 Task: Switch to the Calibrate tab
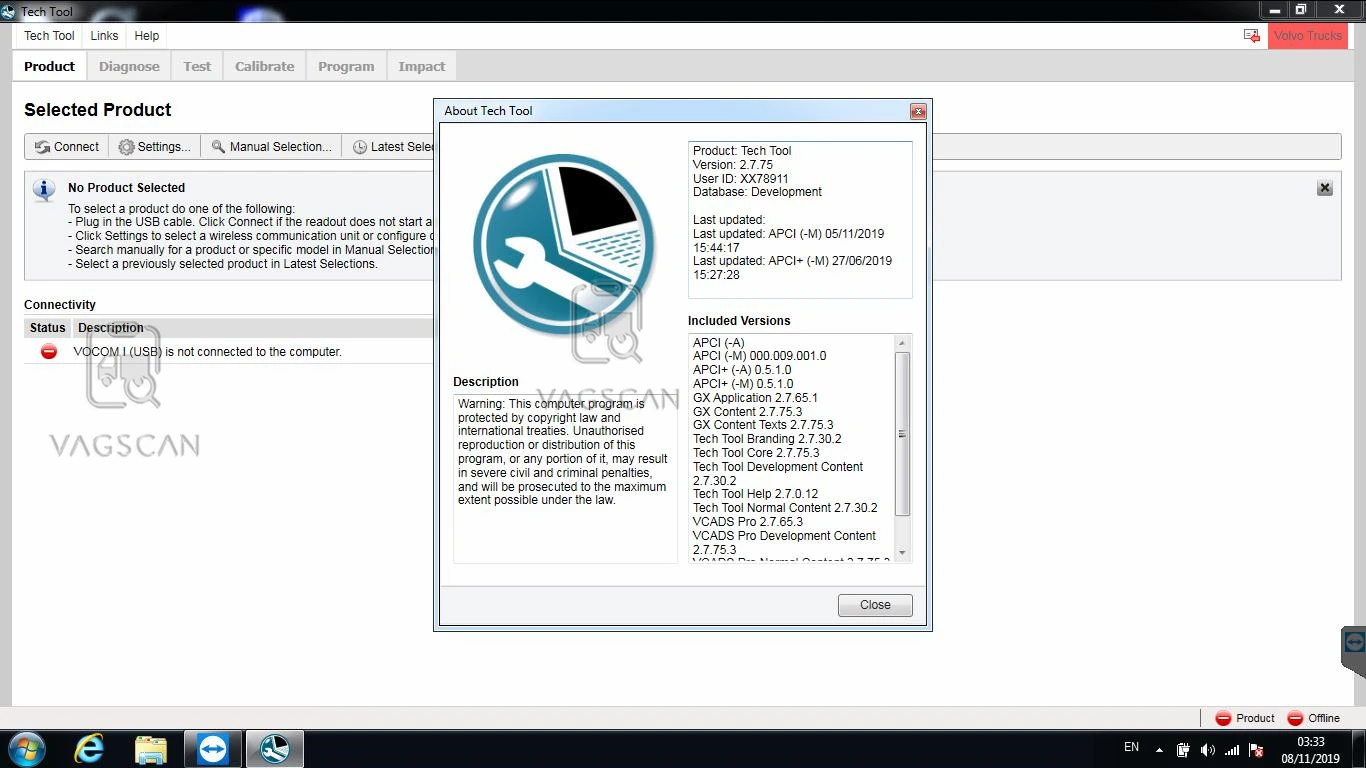[265, 67]
